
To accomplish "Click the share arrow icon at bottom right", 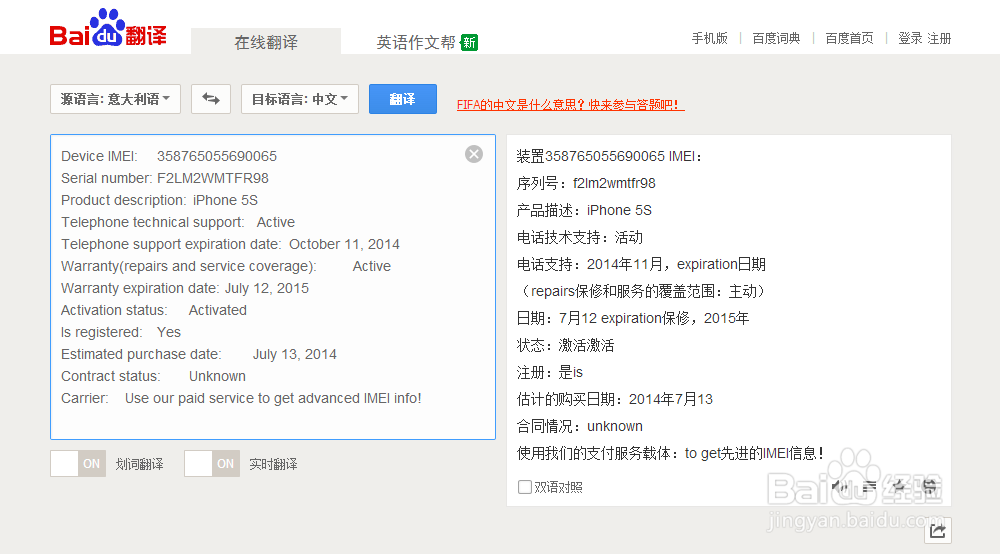I will point(938,531).
